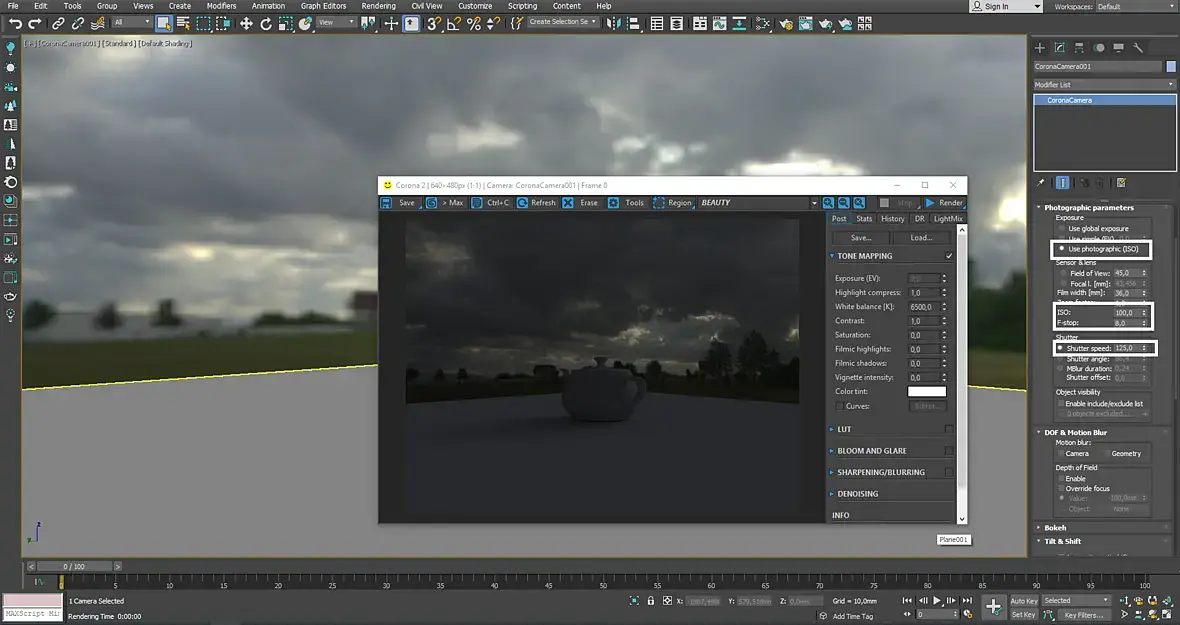Uncheck the Tone Mapping checkbox
The height and width of the screenshot is (625, 1180).
(949, 256)
